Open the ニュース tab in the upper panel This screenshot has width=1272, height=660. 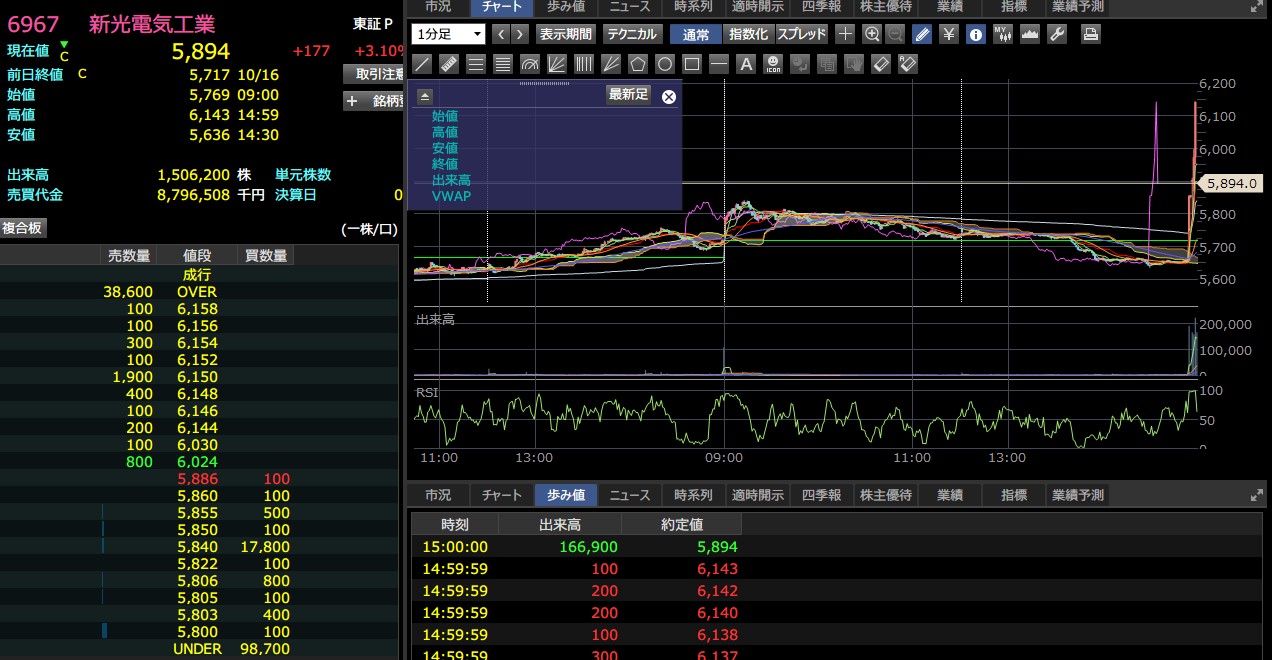tap(630, 6)
